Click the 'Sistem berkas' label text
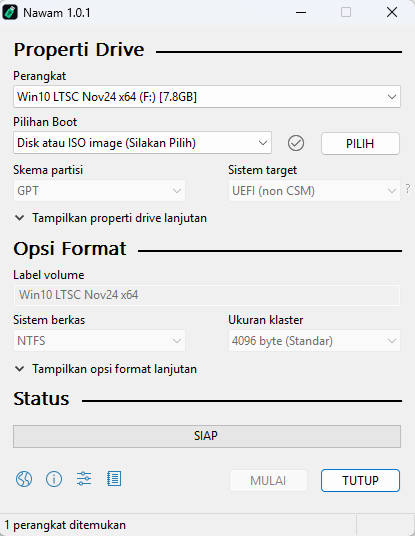This screenshot has width=415, height=536. pyautogui.click(x=49, y=320)
